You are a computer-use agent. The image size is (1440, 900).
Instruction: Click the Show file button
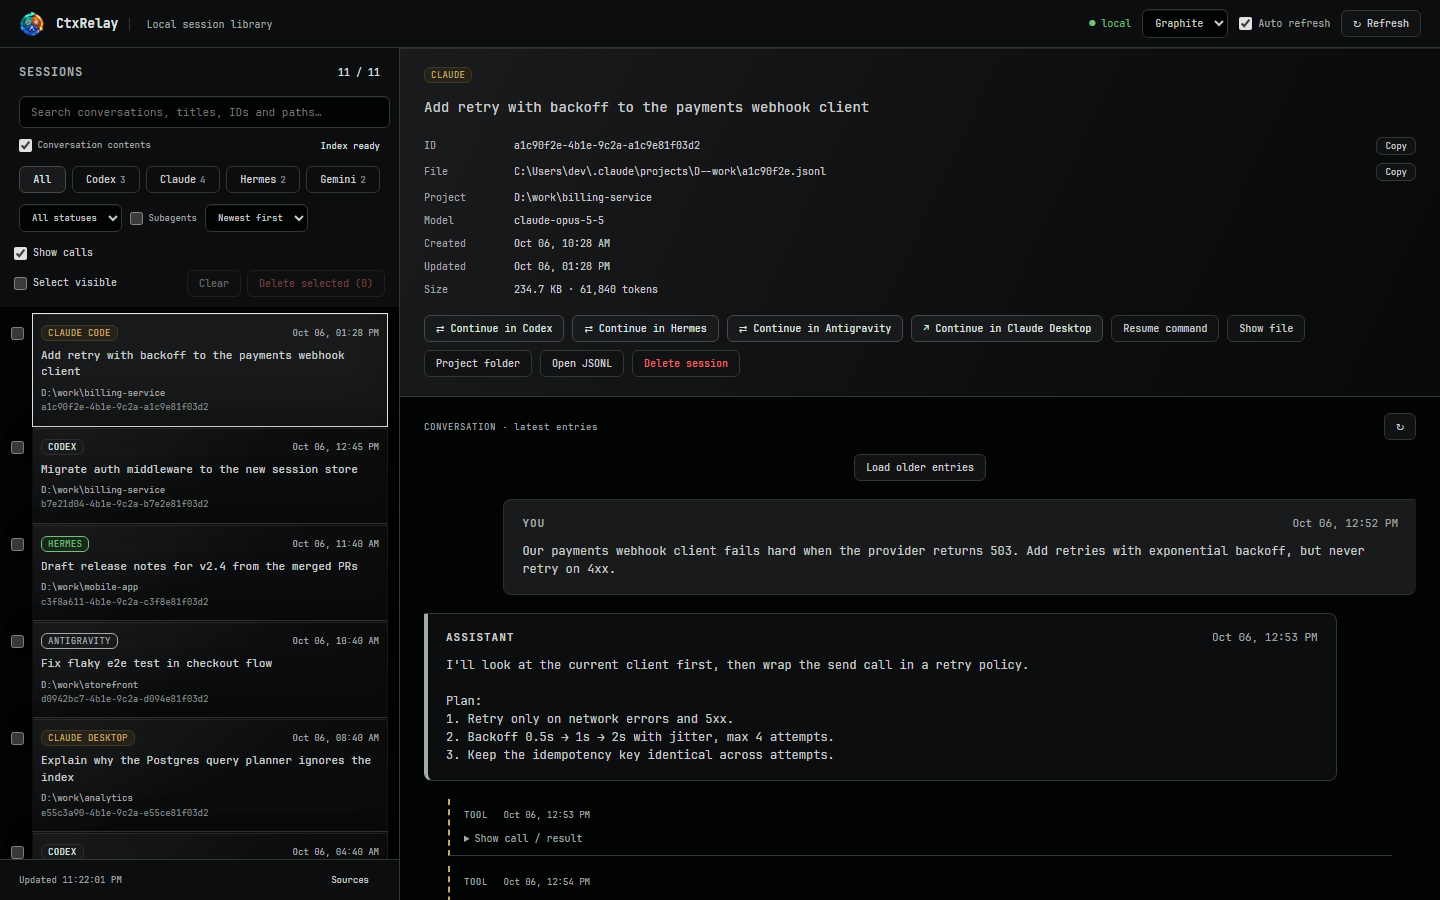pyautogui.click(x=1266, y=329)
